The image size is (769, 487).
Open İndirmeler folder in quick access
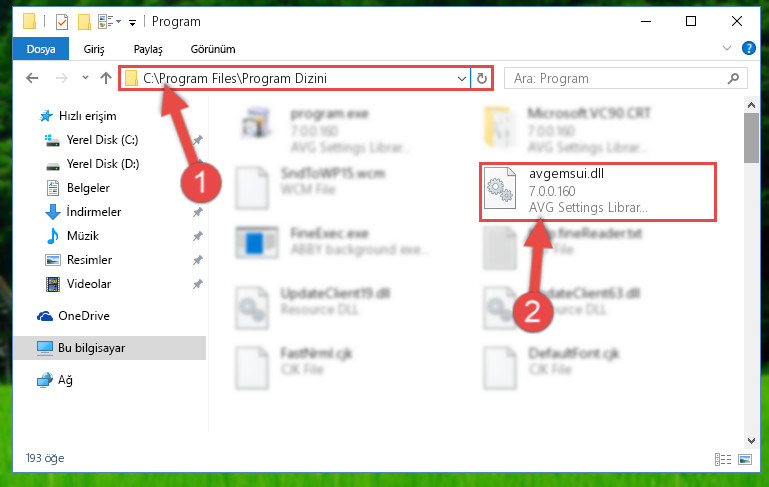(x=94, y=212)
